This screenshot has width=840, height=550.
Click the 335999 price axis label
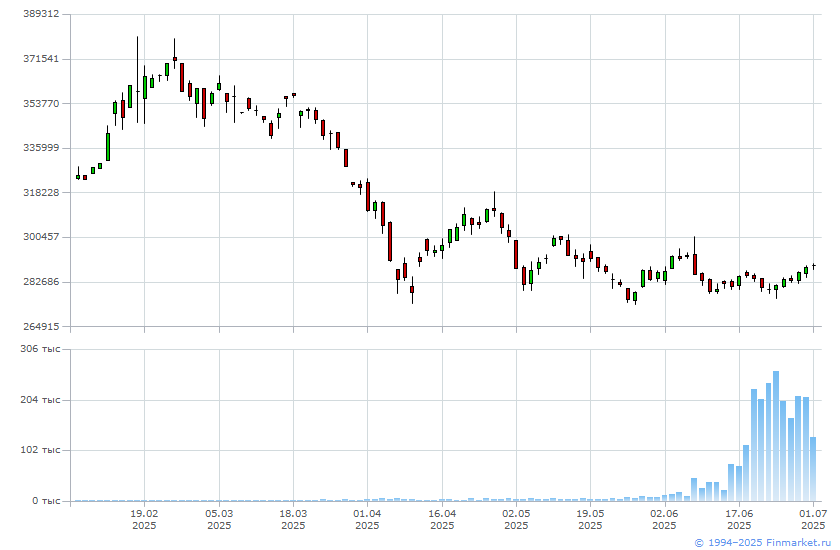pyautogui.click(x=41, y=148)
